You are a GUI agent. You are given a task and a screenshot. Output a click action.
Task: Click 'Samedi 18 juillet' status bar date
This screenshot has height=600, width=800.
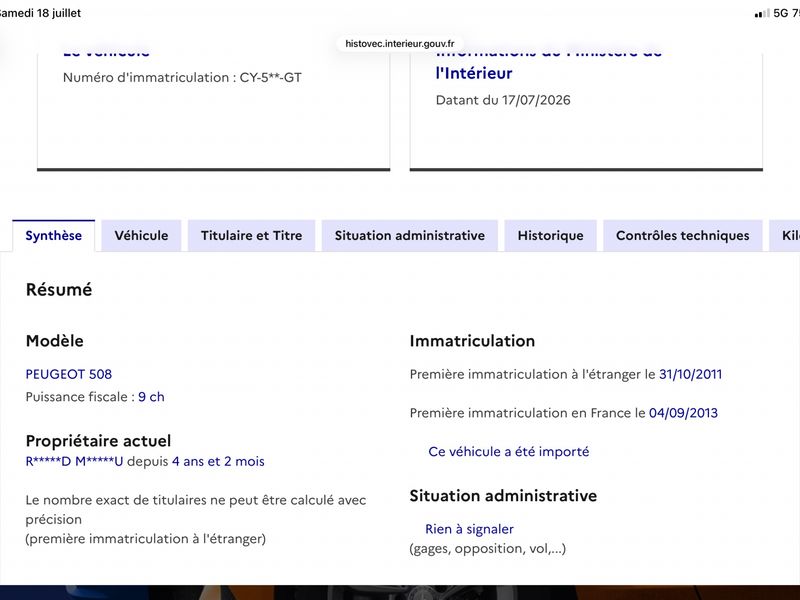40,13
